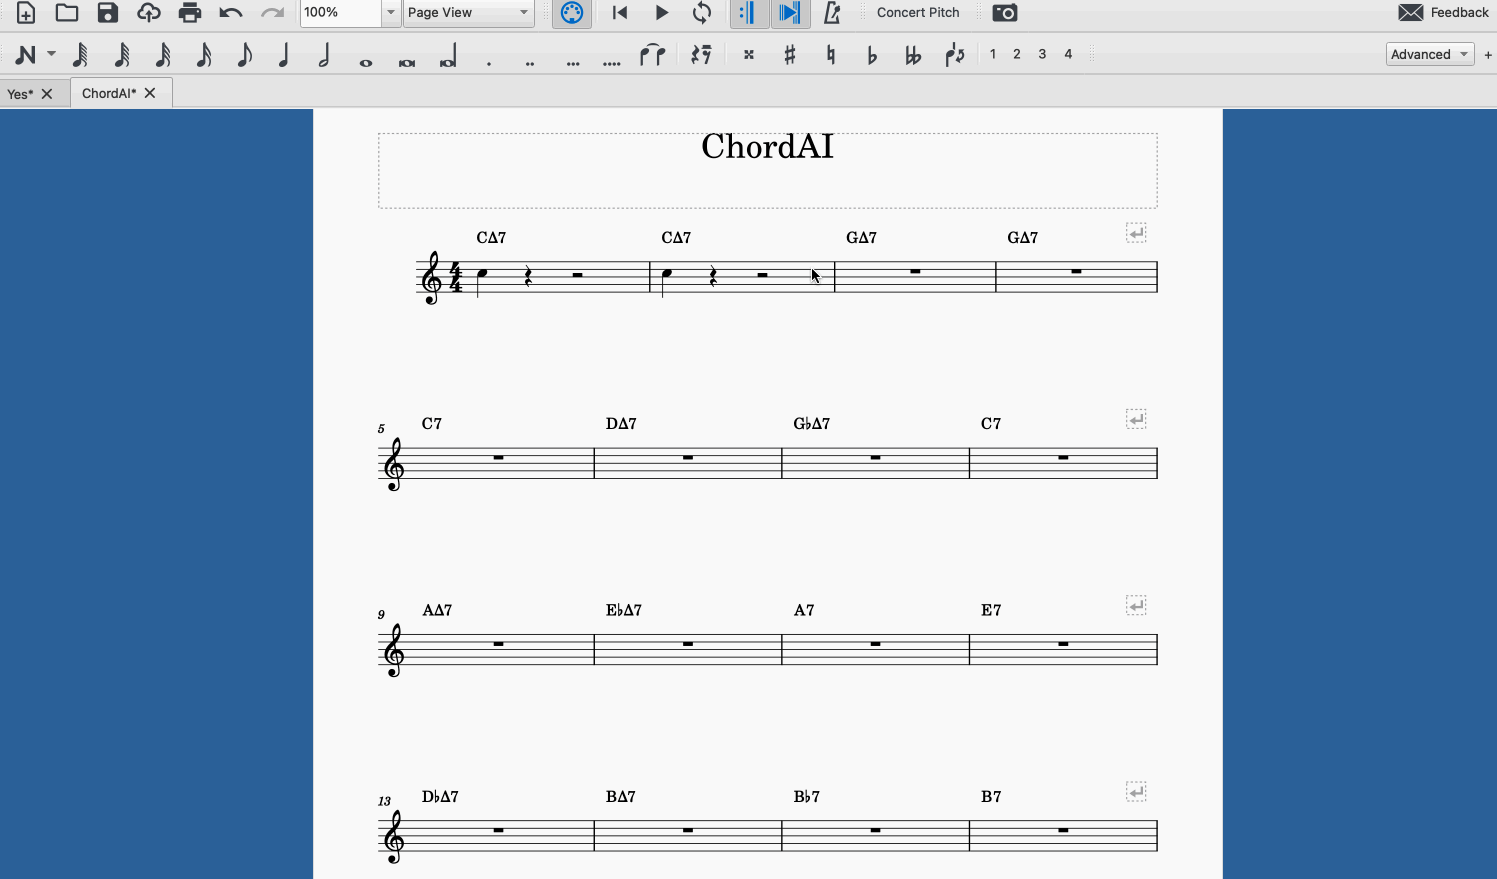Enable loop playback
The image size is (1497, 879).
(x=702, y=13)
